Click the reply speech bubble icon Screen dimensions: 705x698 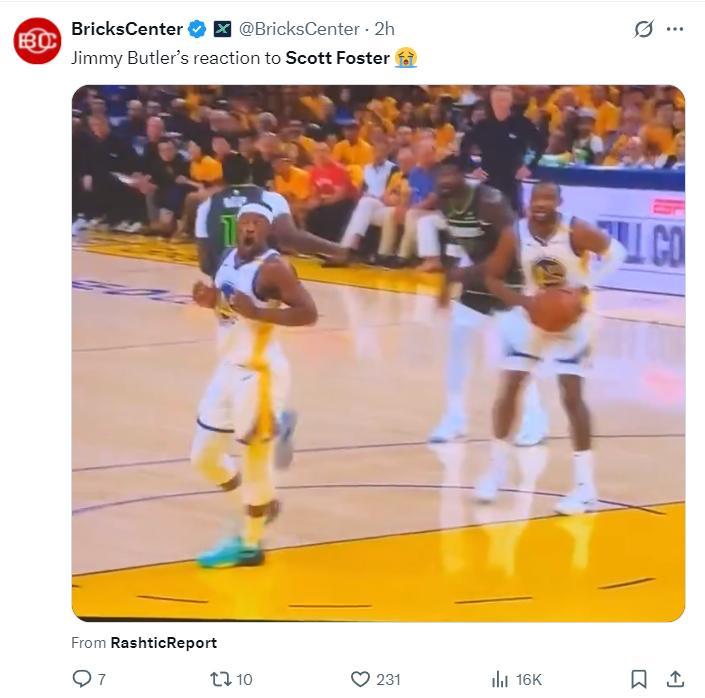82,679
